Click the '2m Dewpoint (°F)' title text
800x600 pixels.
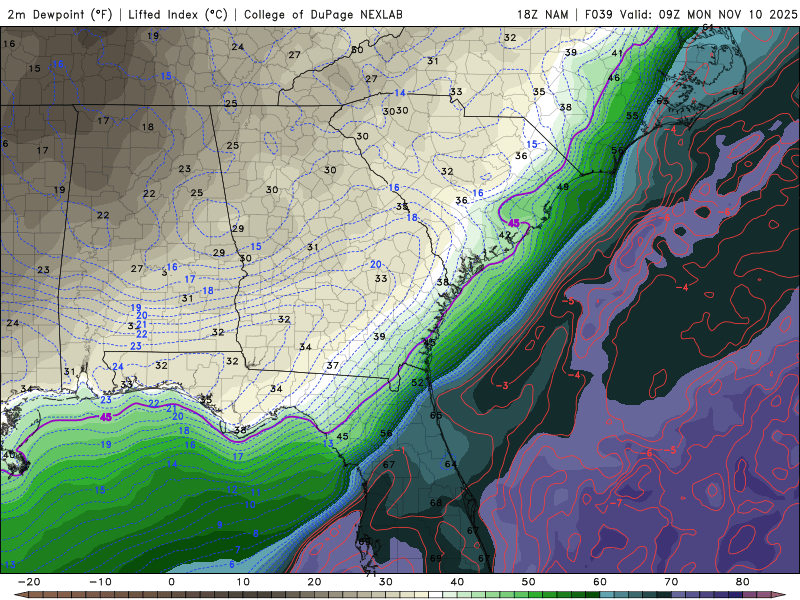[x=60, y=14]
